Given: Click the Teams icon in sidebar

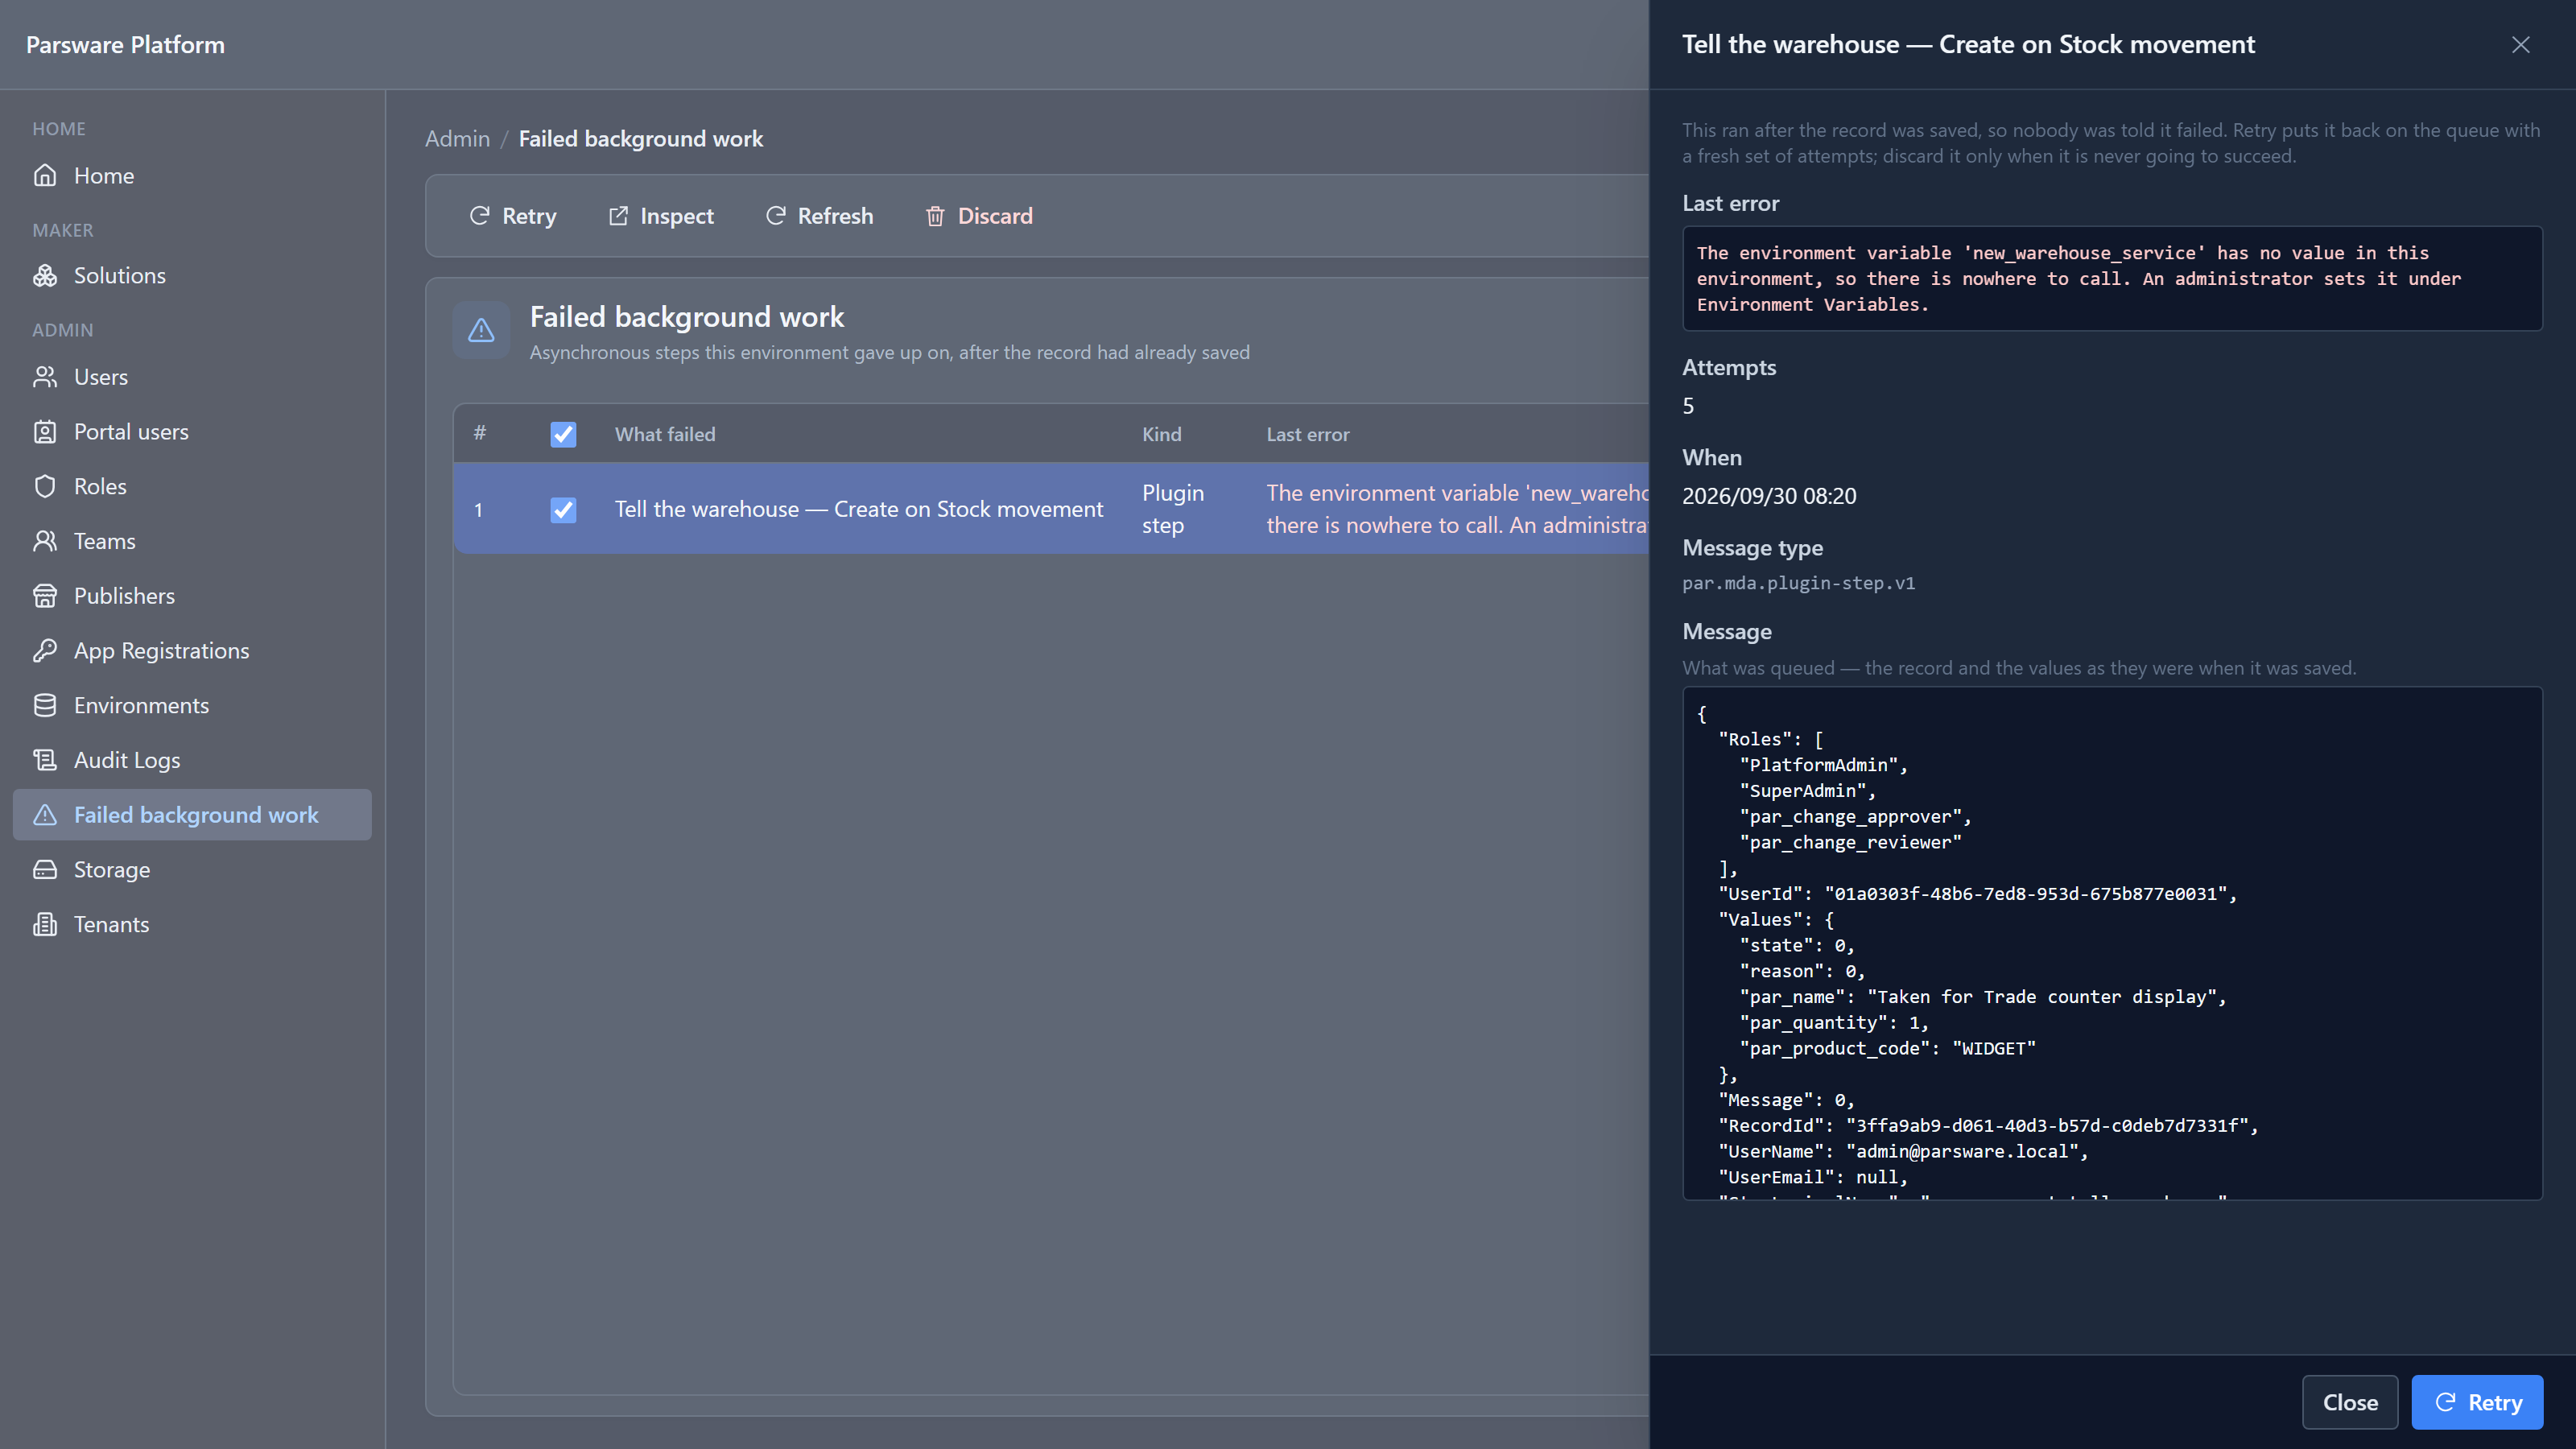Looking at the screenshot, I should [45, 541].
